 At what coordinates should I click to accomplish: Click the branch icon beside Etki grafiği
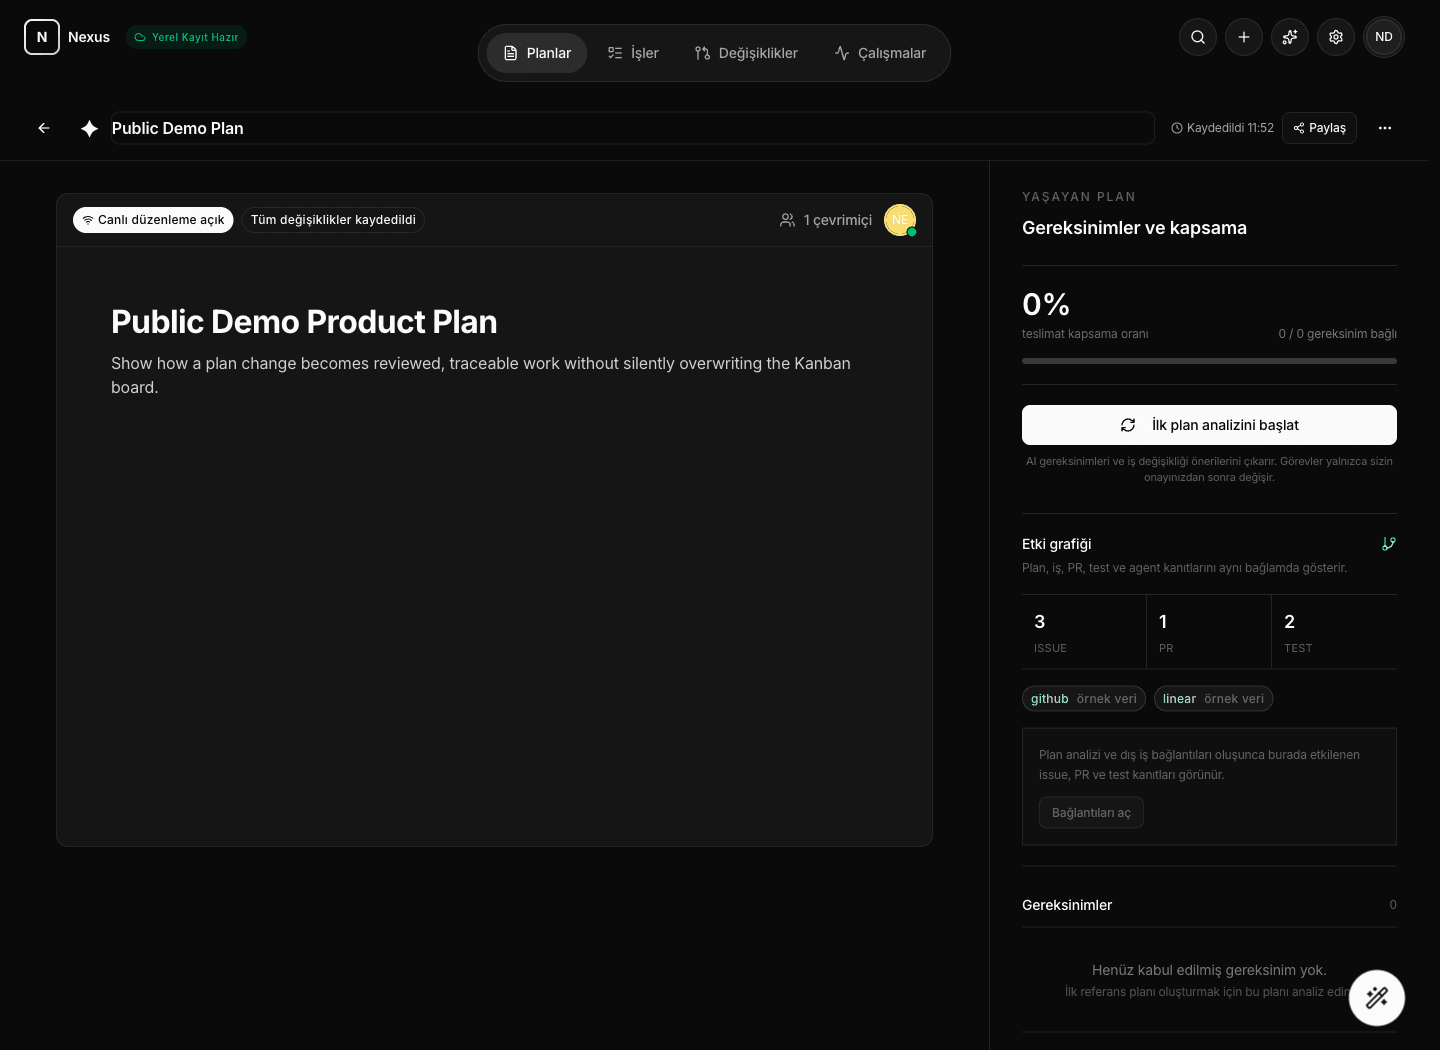point(1389,544)
